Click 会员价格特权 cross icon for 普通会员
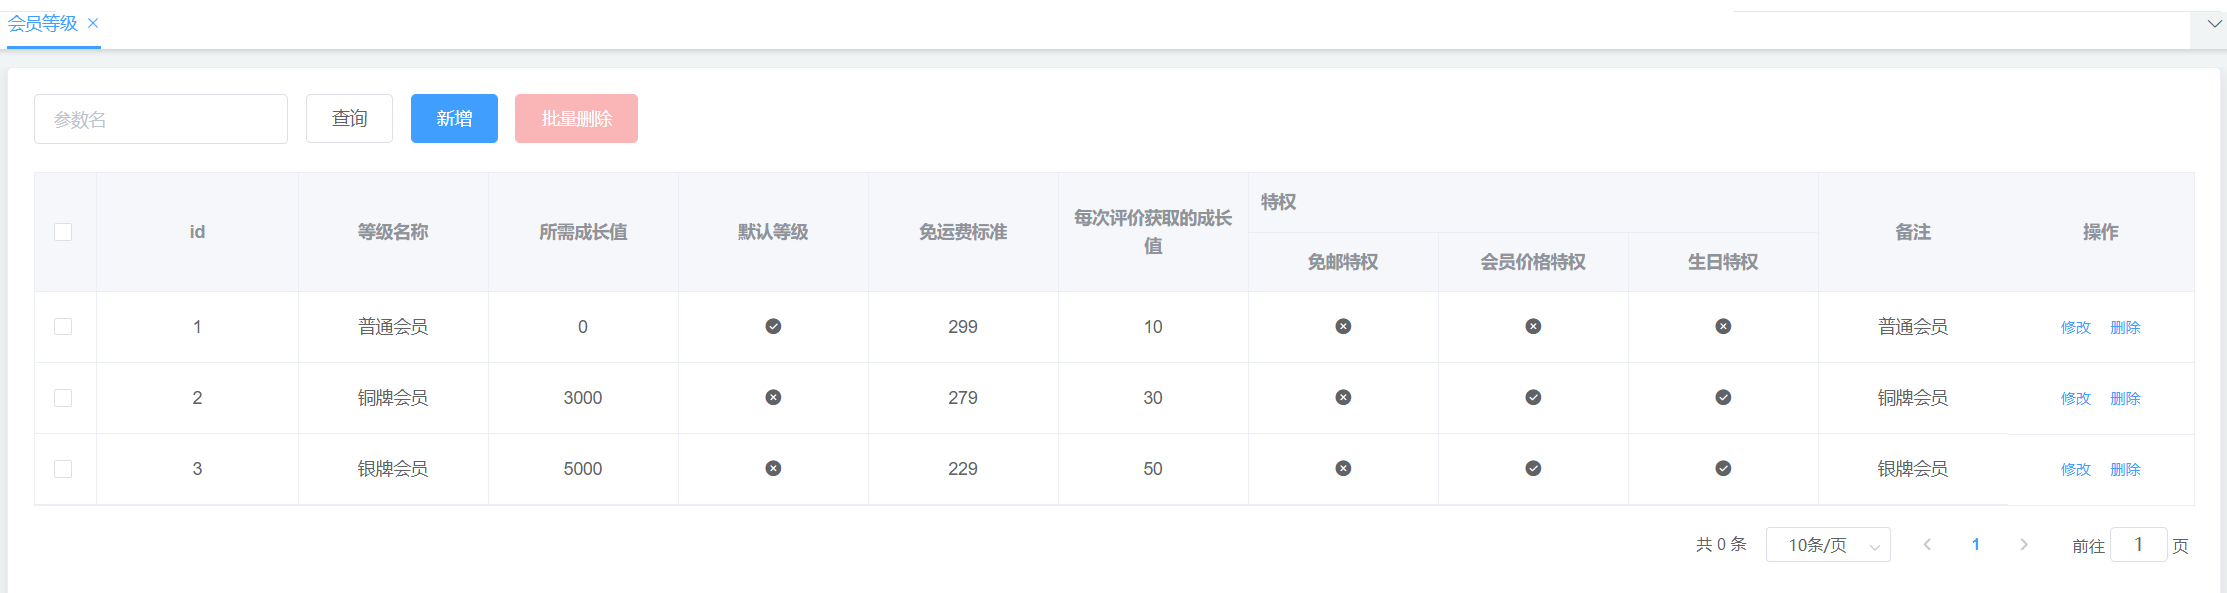The width and height of the screenshot is (2227, 593). [1533, 327]
